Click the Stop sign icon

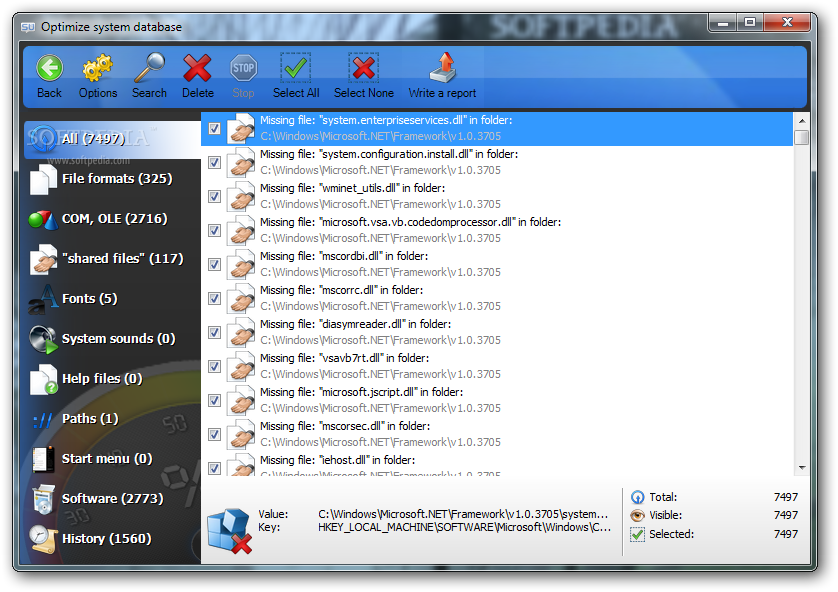(x=243, y=68)
